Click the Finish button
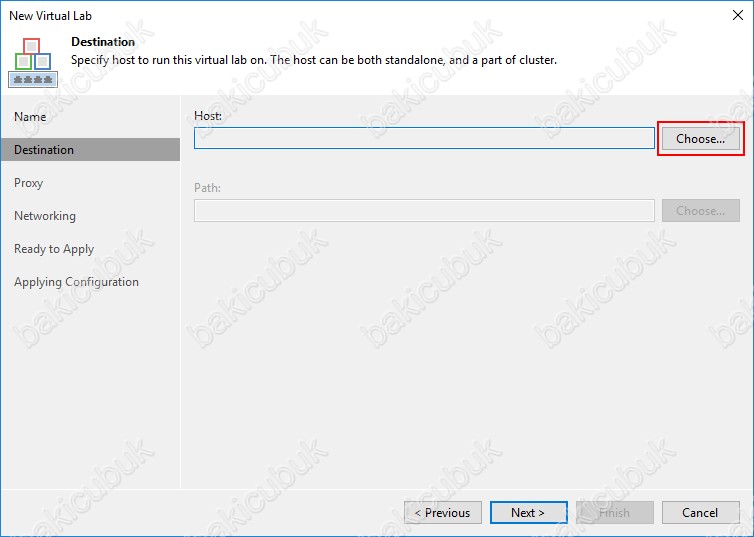This screenshot has width=754, height=537. [x=615, y=513]
